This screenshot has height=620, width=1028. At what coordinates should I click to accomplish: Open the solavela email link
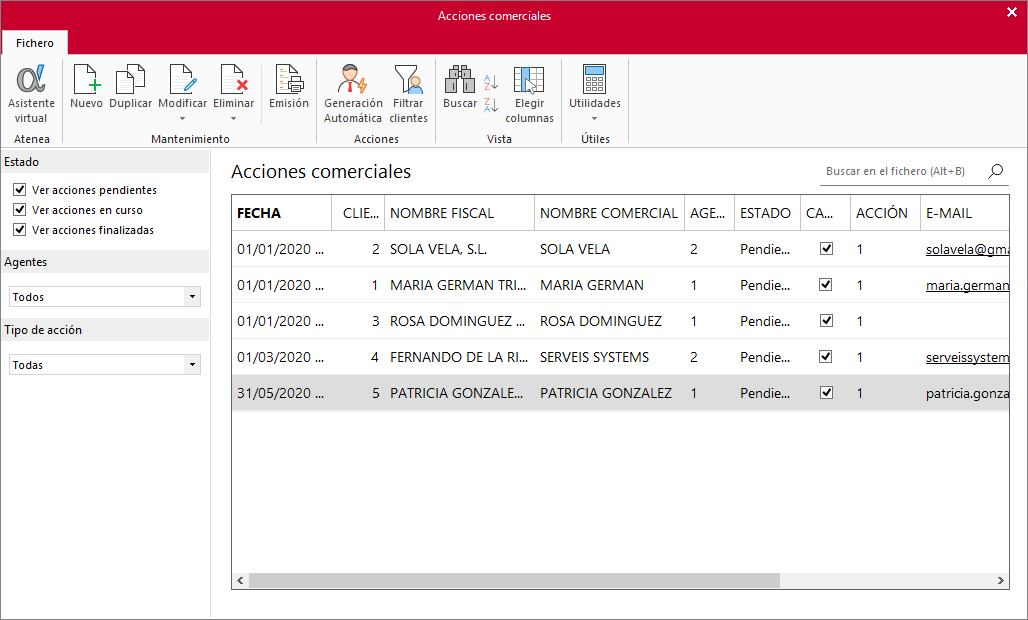tap(967, 249)
